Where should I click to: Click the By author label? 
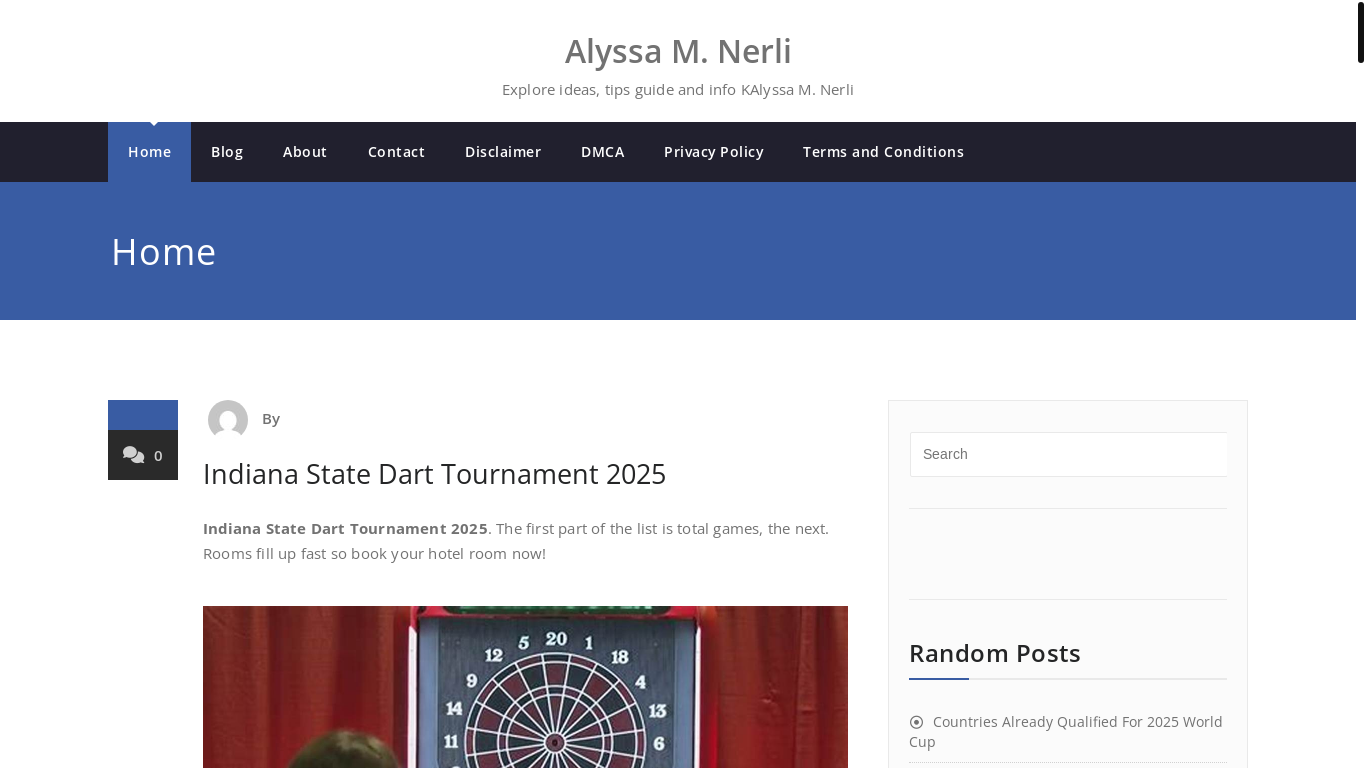point(271,419)
